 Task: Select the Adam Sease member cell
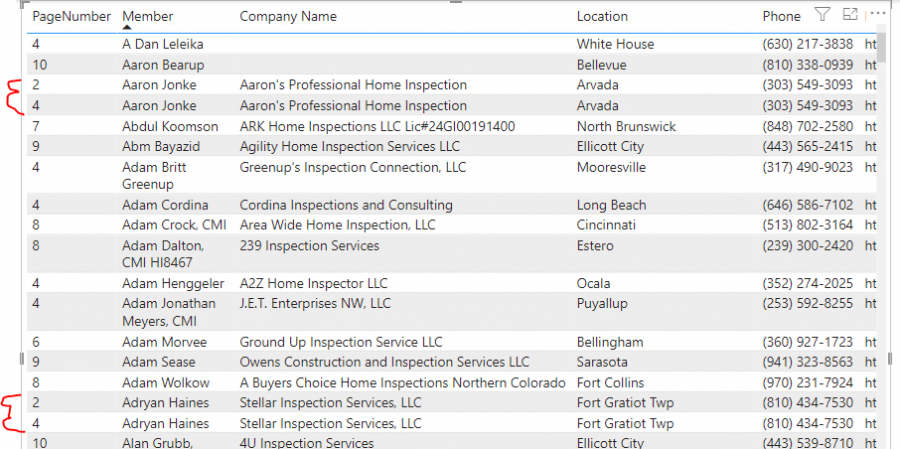[x=158, y=362]
